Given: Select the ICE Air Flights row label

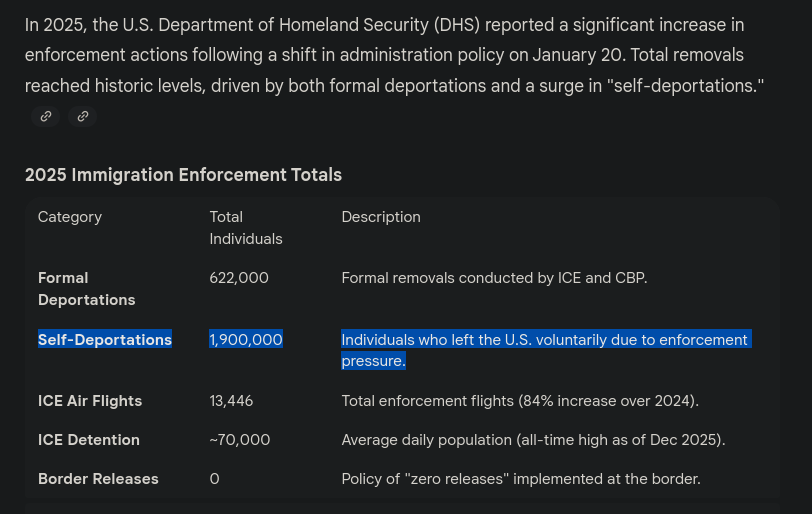Looking at the screenshot, I should (90, 401).
